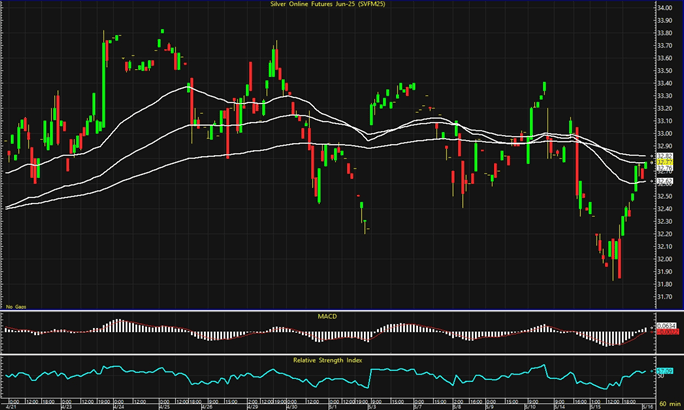The width and height of the screenshot is (684, 410).
Task: Click the 32.83 moving average price tag
Action: tap(664, 157)
